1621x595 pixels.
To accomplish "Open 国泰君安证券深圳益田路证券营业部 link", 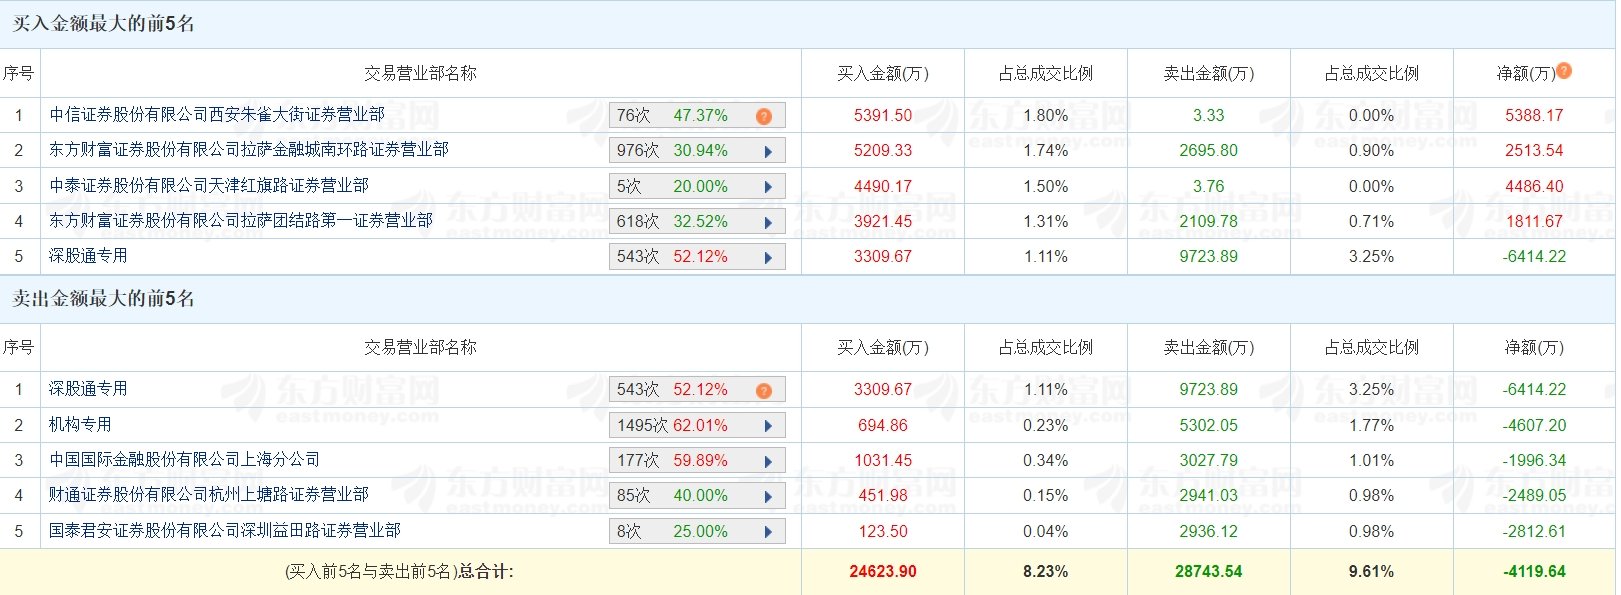I will tap(225, 531).
